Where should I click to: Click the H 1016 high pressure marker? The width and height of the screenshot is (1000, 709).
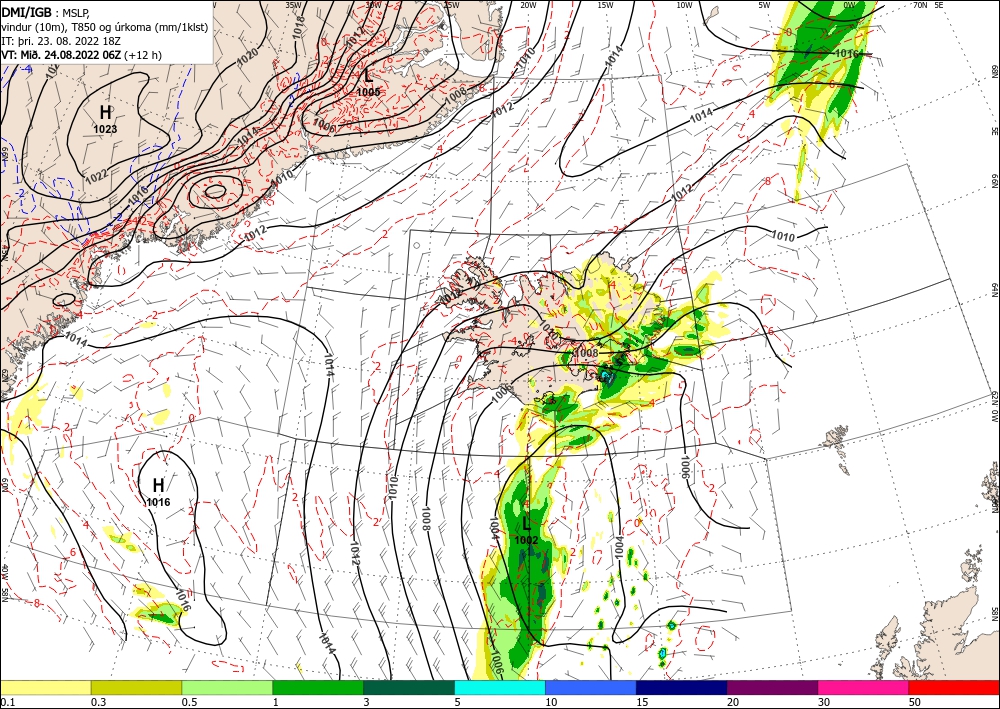(158, 492)
